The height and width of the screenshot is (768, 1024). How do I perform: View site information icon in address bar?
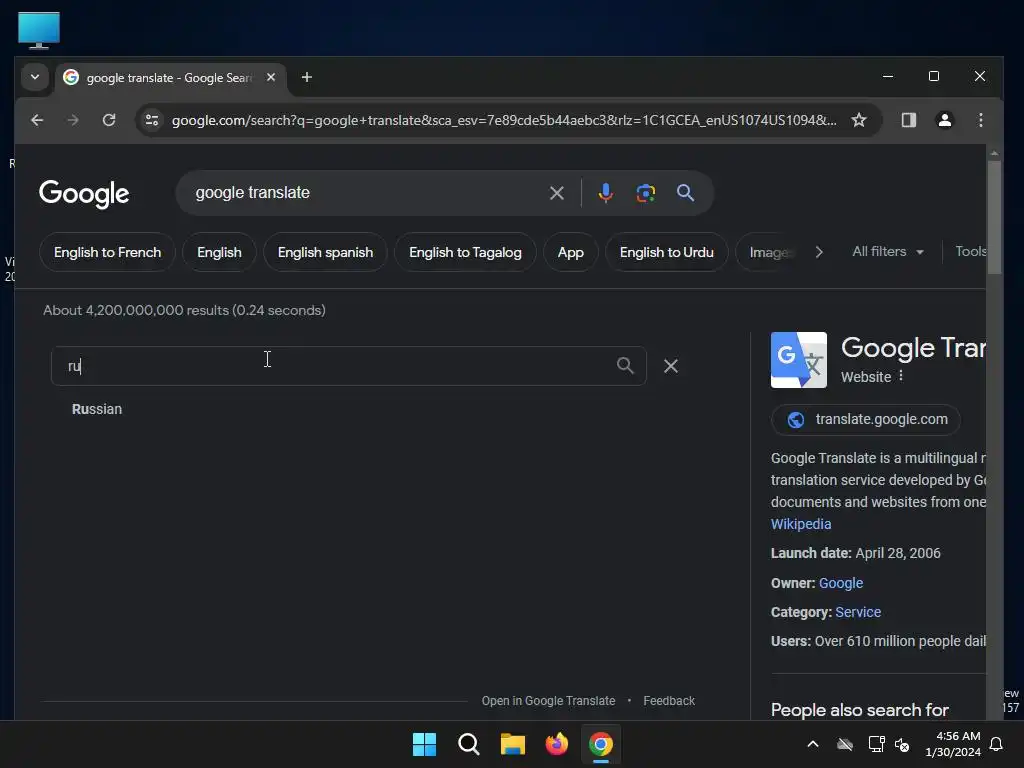(152, 120)
